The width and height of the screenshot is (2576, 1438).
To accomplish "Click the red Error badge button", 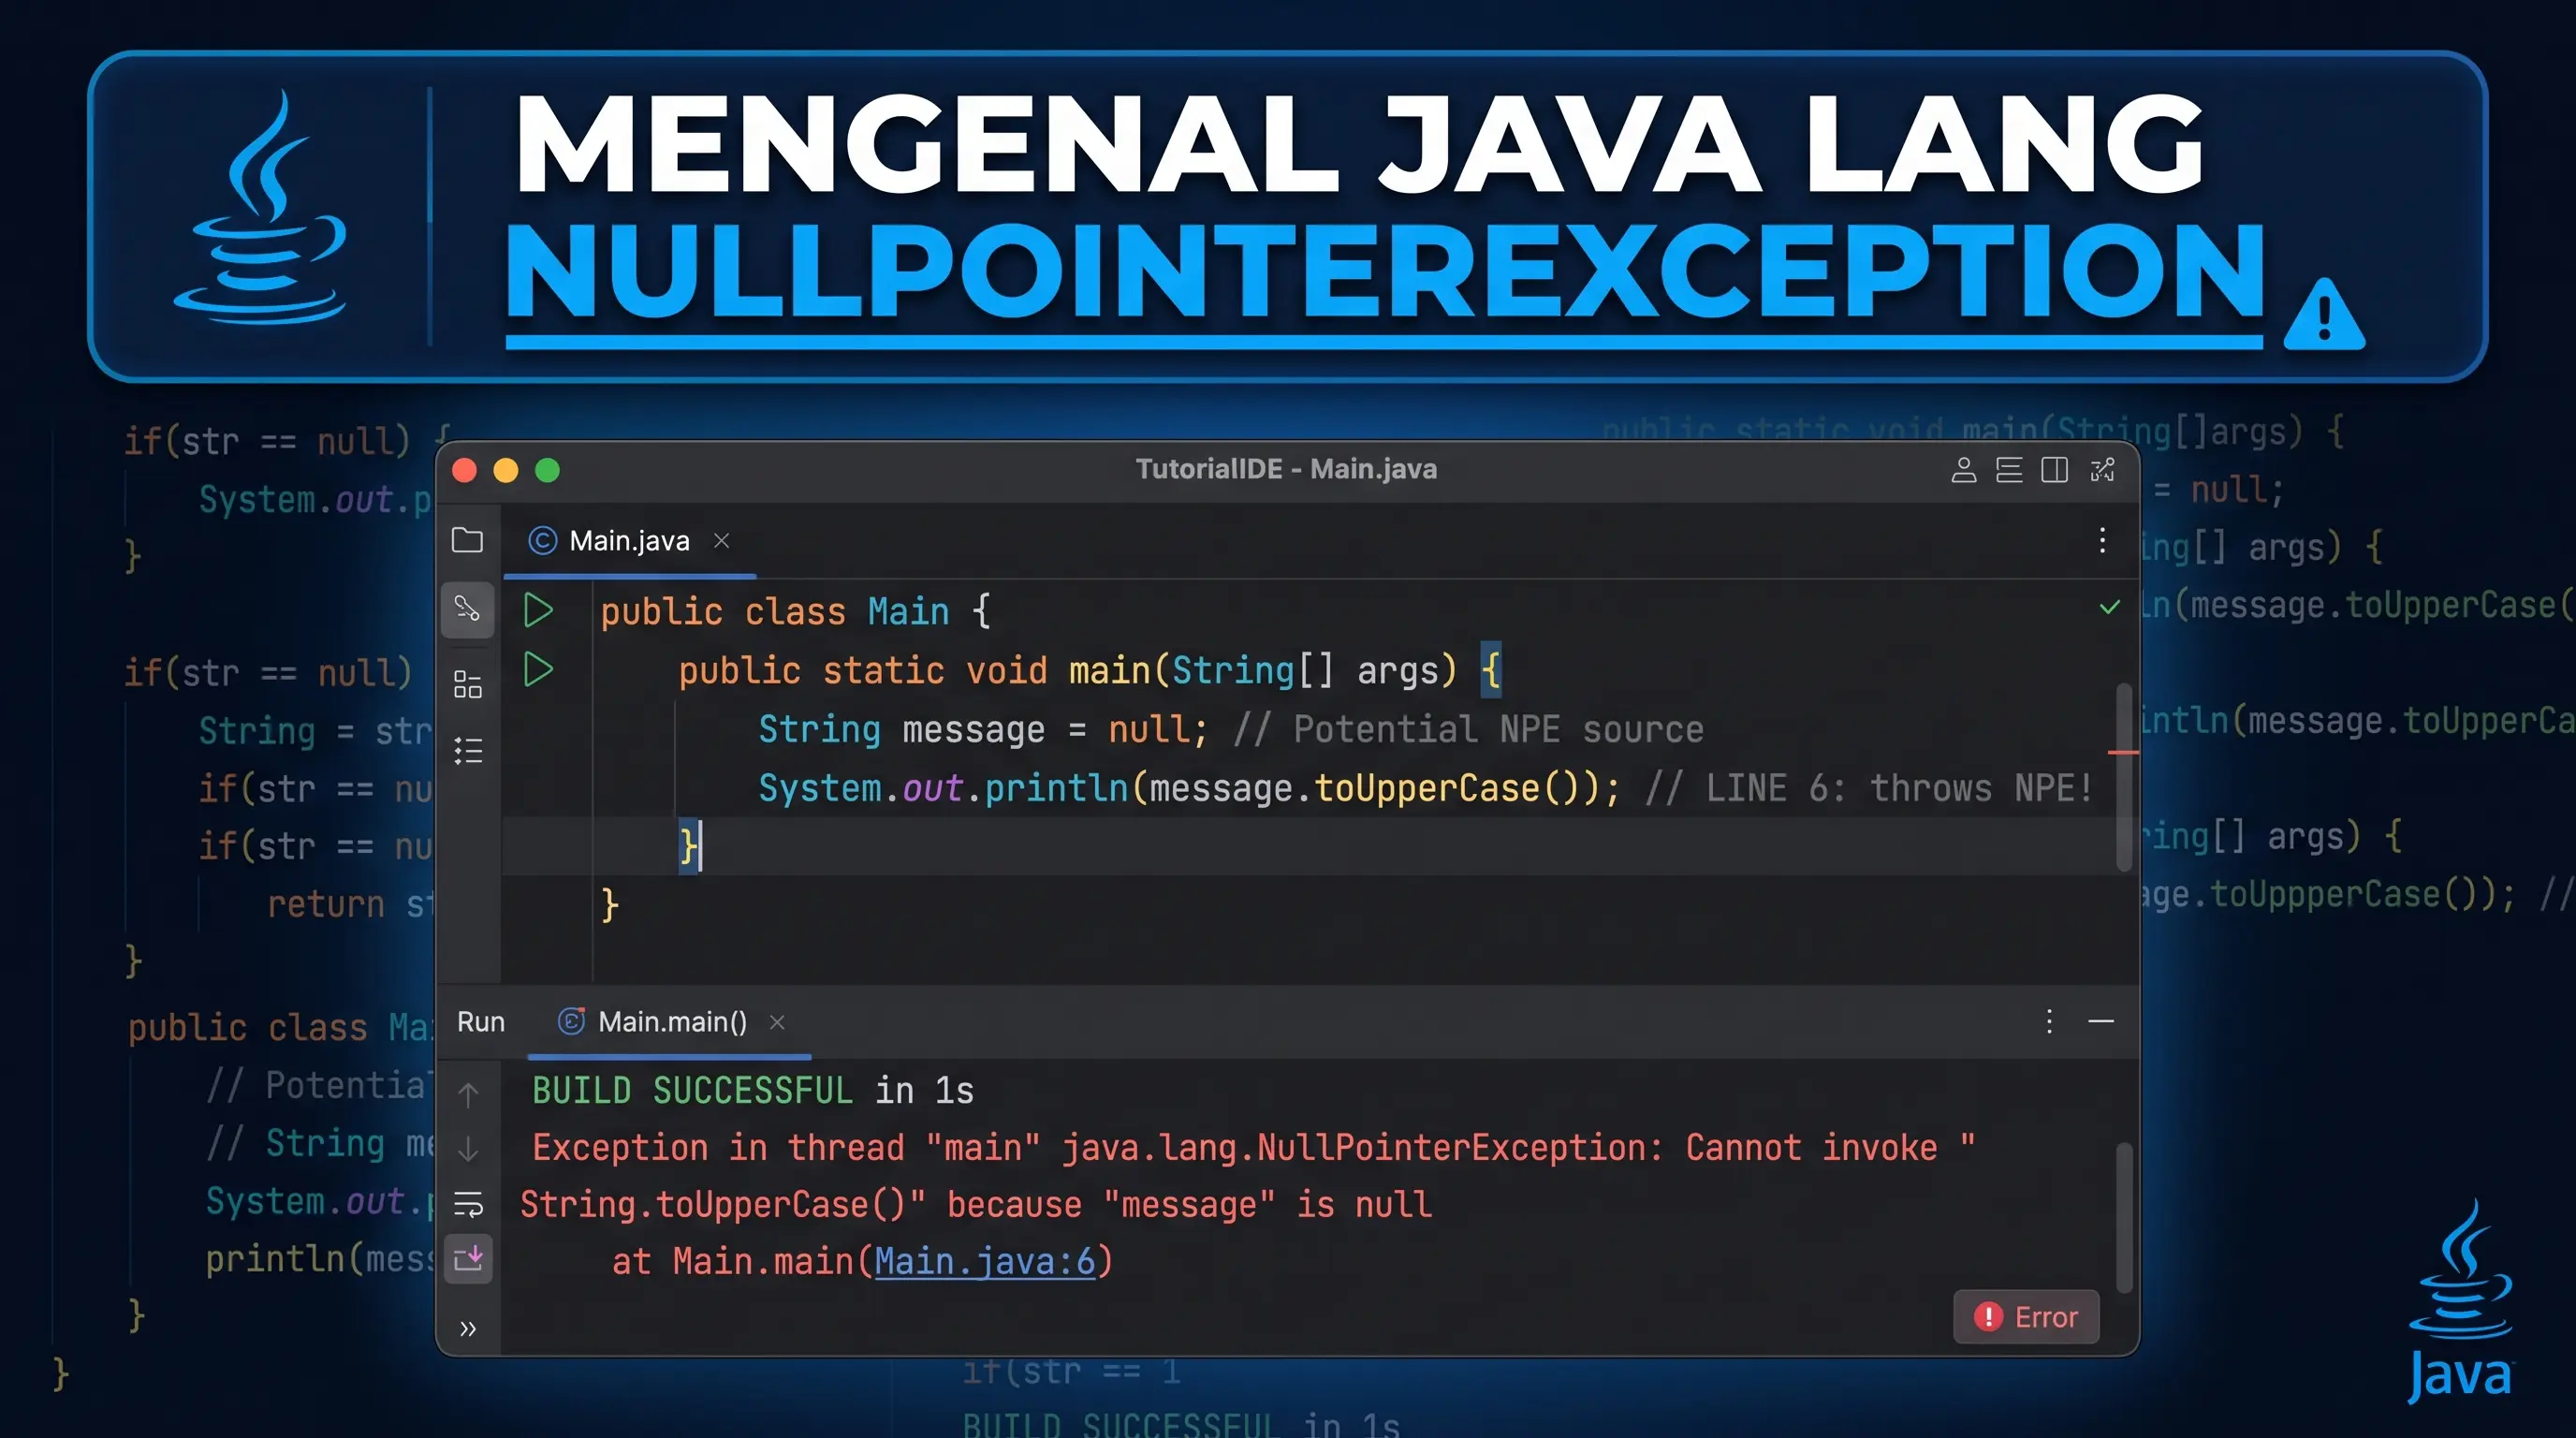I will coord(2026,1317).
